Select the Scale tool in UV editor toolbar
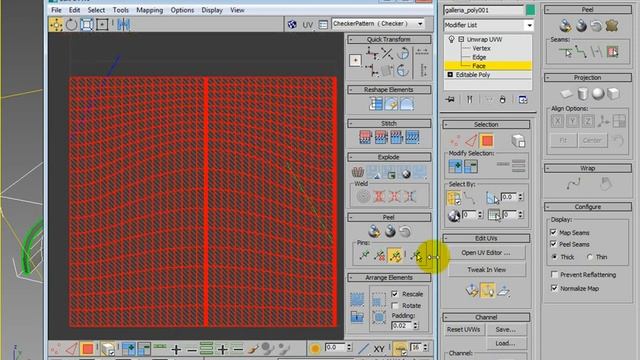 point(87,24)
